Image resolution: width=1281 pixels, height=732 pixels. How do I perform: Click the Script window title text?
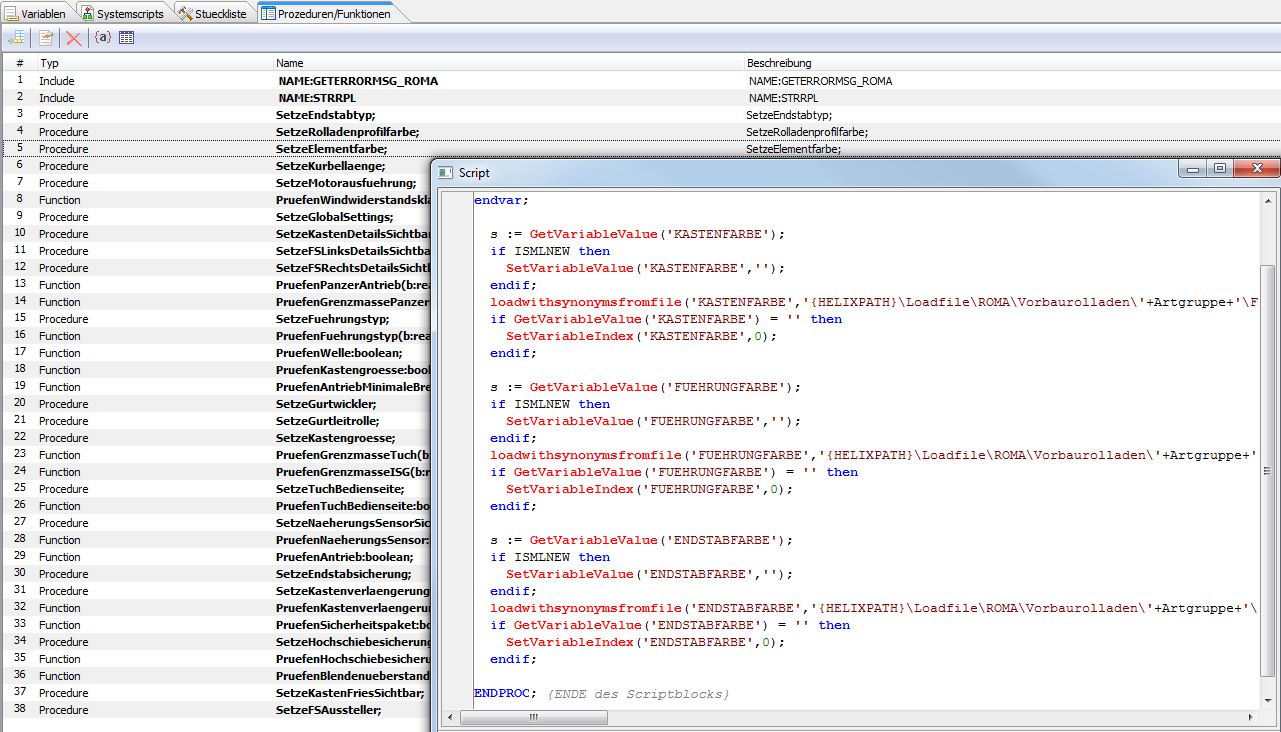474,173
